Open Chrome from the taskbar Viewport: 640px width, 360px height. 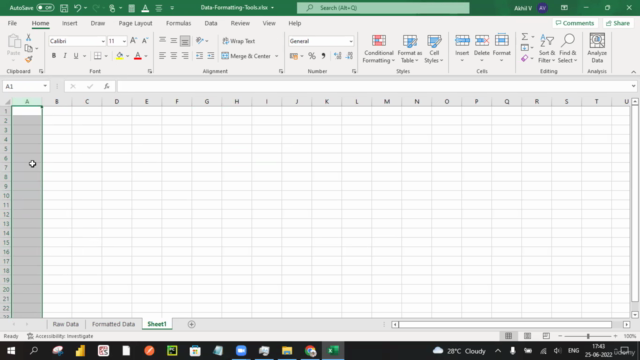coord(310,351)
